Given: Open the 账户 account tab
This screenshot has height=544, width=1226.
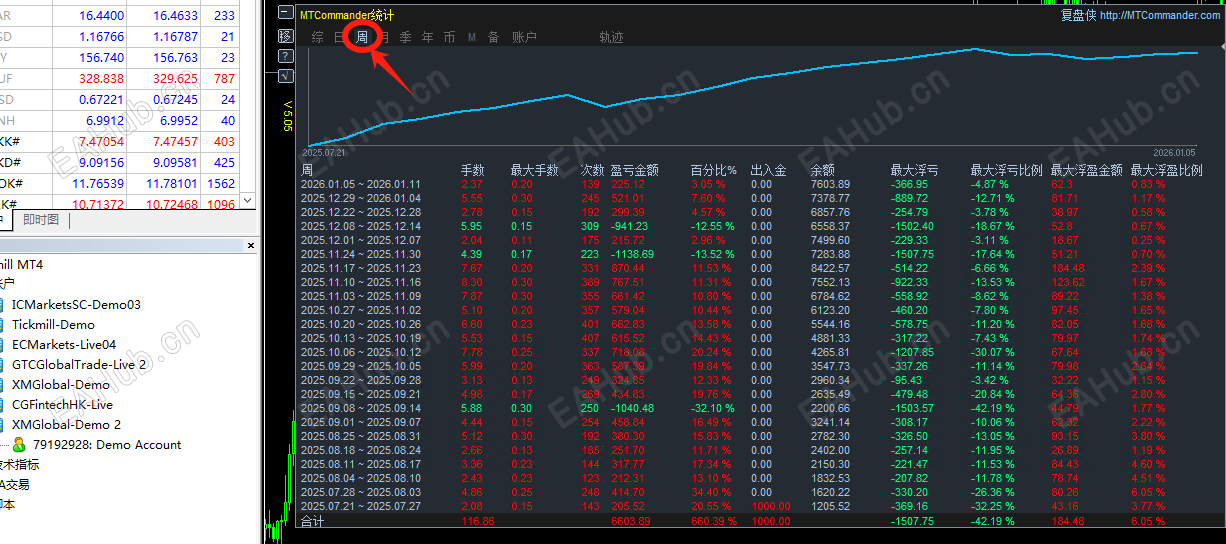Looking at the screenshot, I should tap(524, 37).
